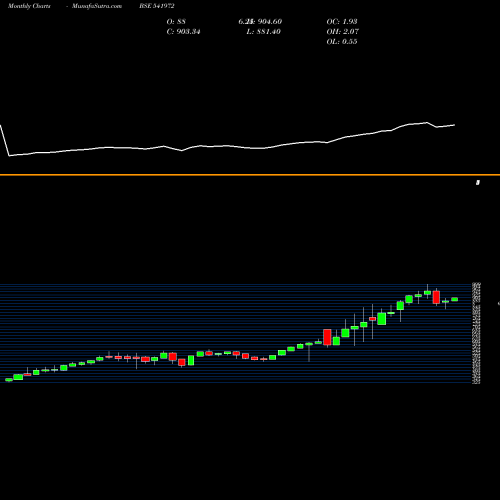Click the 'OL: 0.55' reading
The image size is (500, 500).
click(x=342, y=42)
